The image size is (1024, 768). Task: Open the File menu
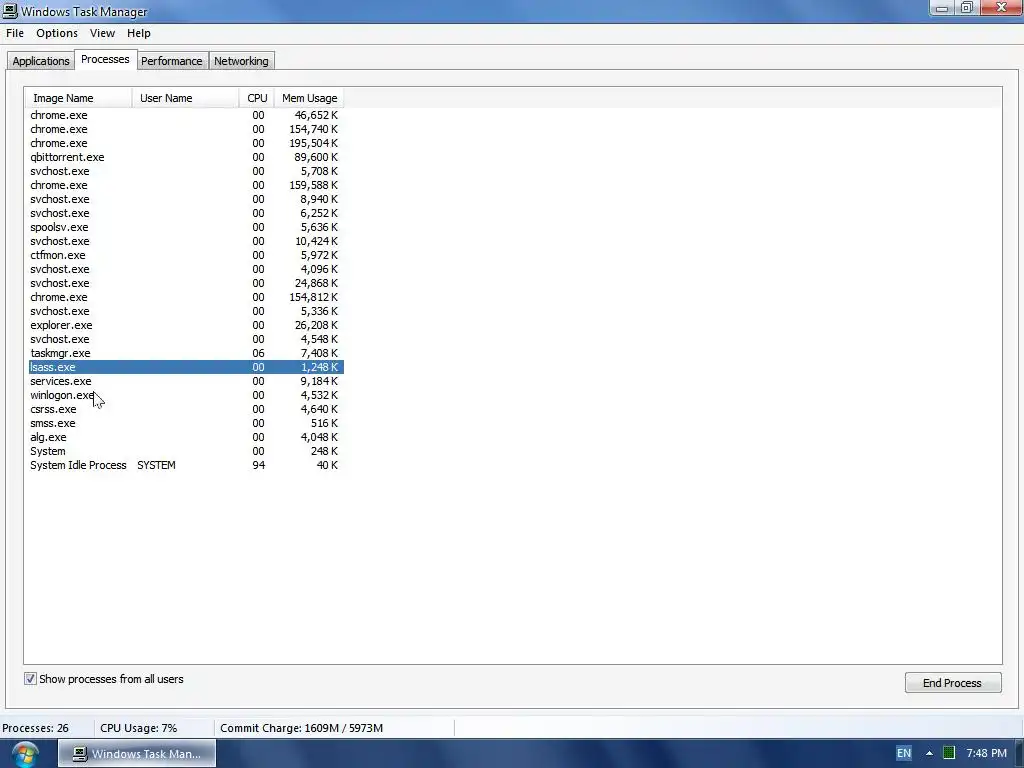(15, 33)
